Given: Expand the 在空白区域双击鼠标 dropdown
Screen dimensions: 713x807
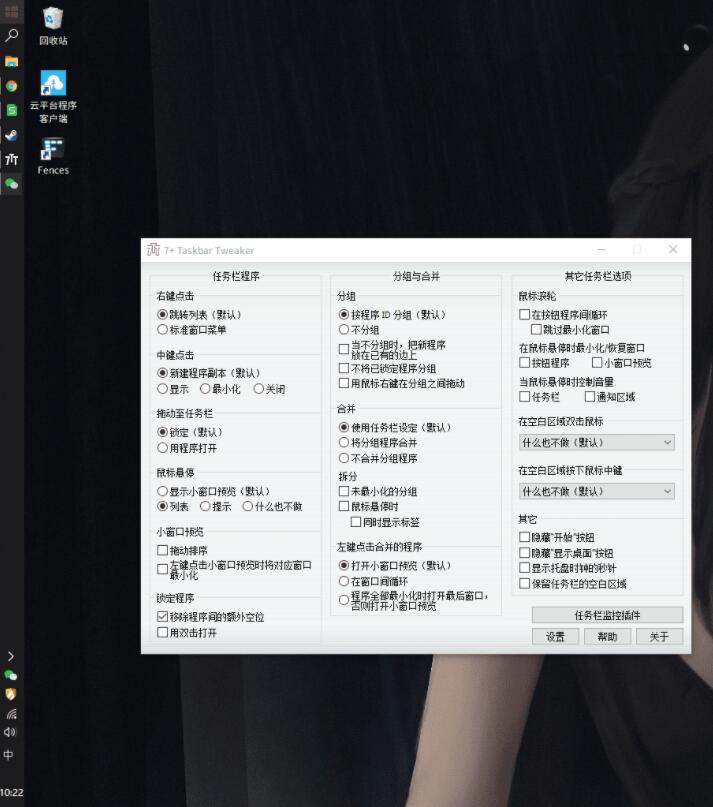Looking at the screenshot, I should 597,442.
